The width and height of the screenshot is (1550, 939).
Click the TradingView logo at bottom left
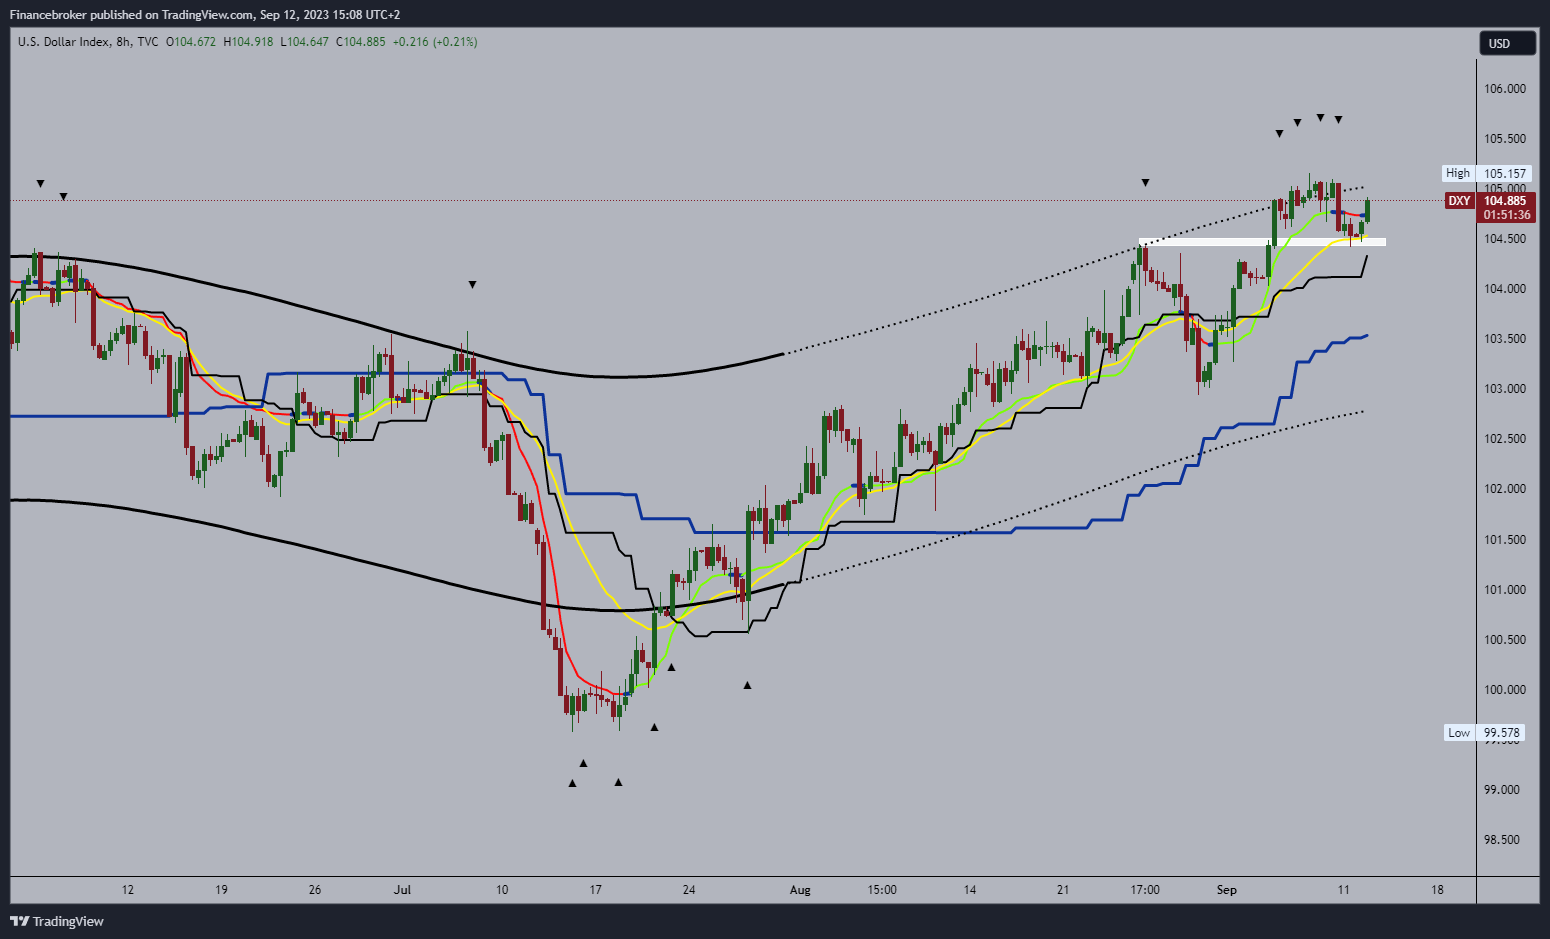[x=57, y=921]
